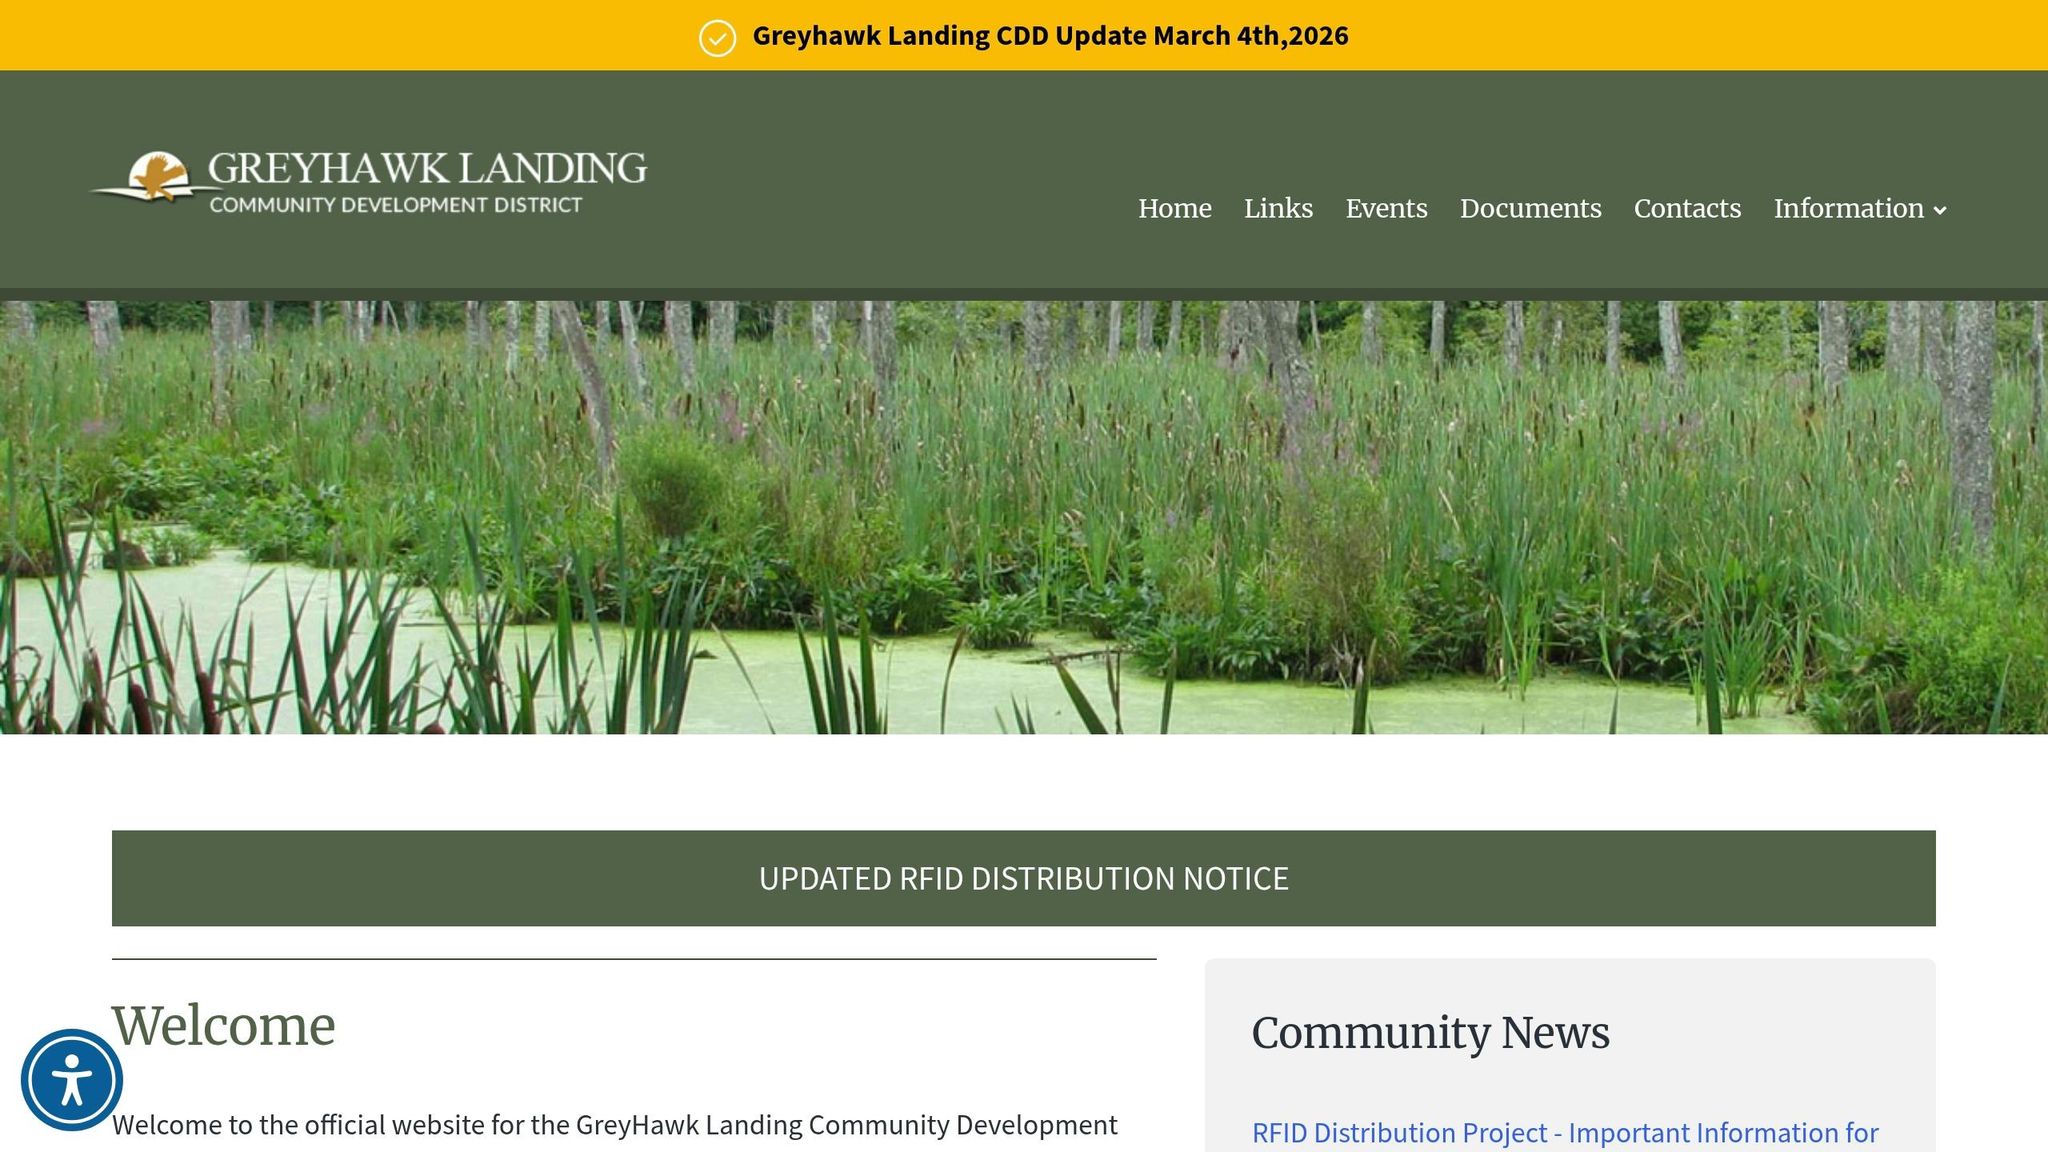Open the Documents page
The image size is (2048, 1152).
coord(1530,208)
